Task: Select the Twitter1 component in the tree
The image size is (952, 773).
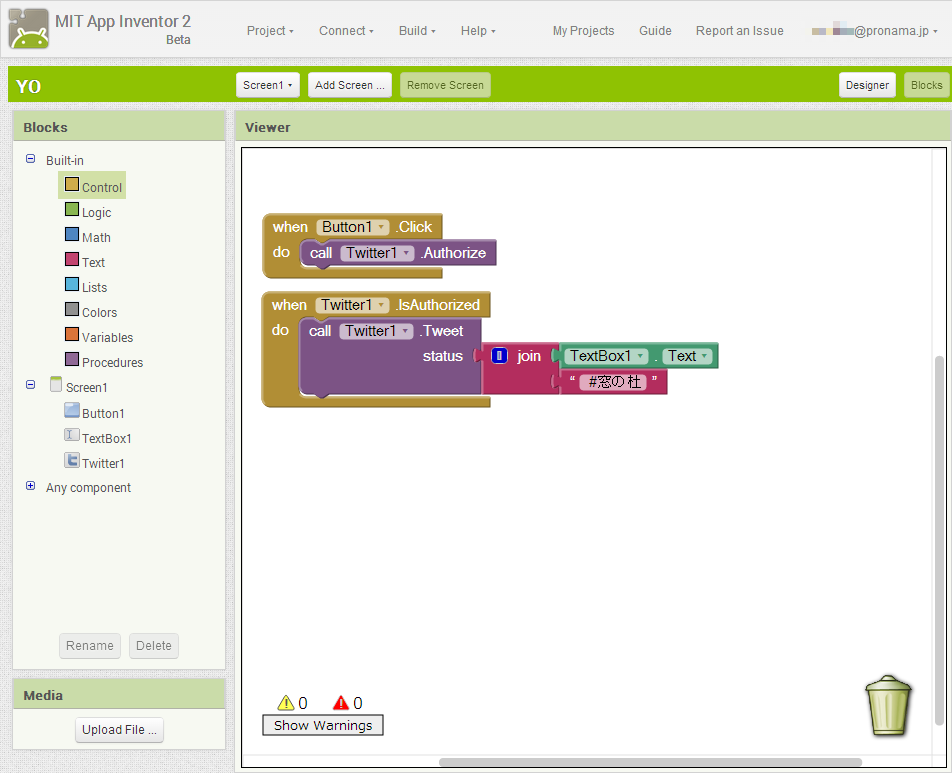Action: pyautogui.click(x=101, y=462)
